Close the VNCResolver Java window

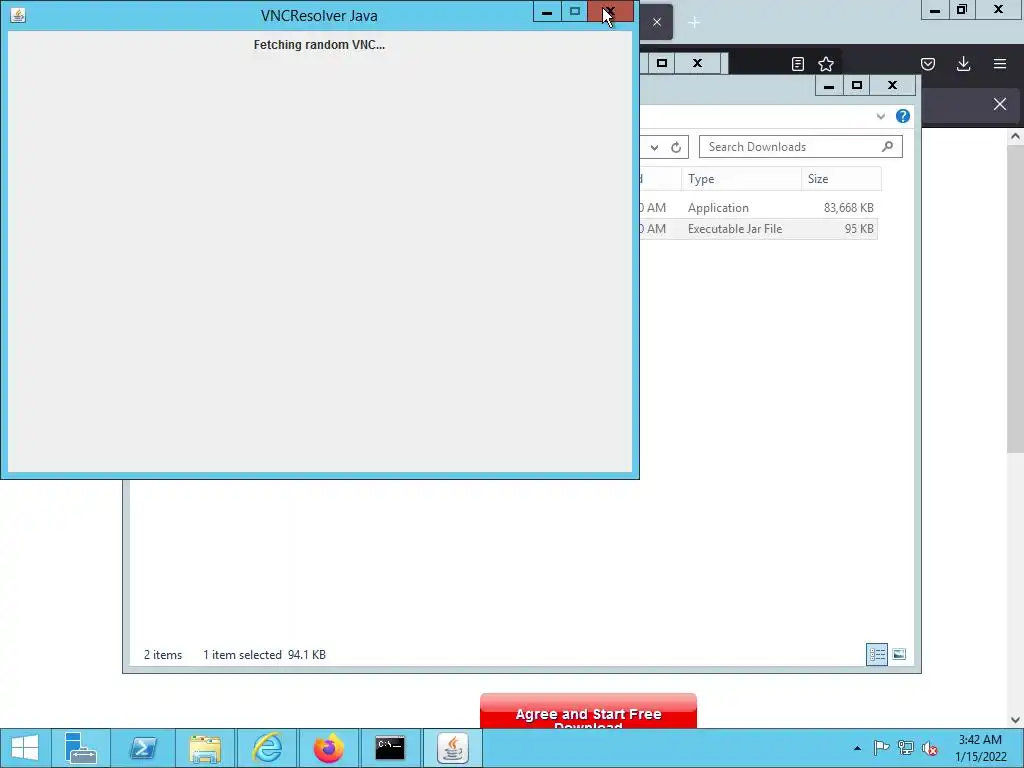point(610,12)
